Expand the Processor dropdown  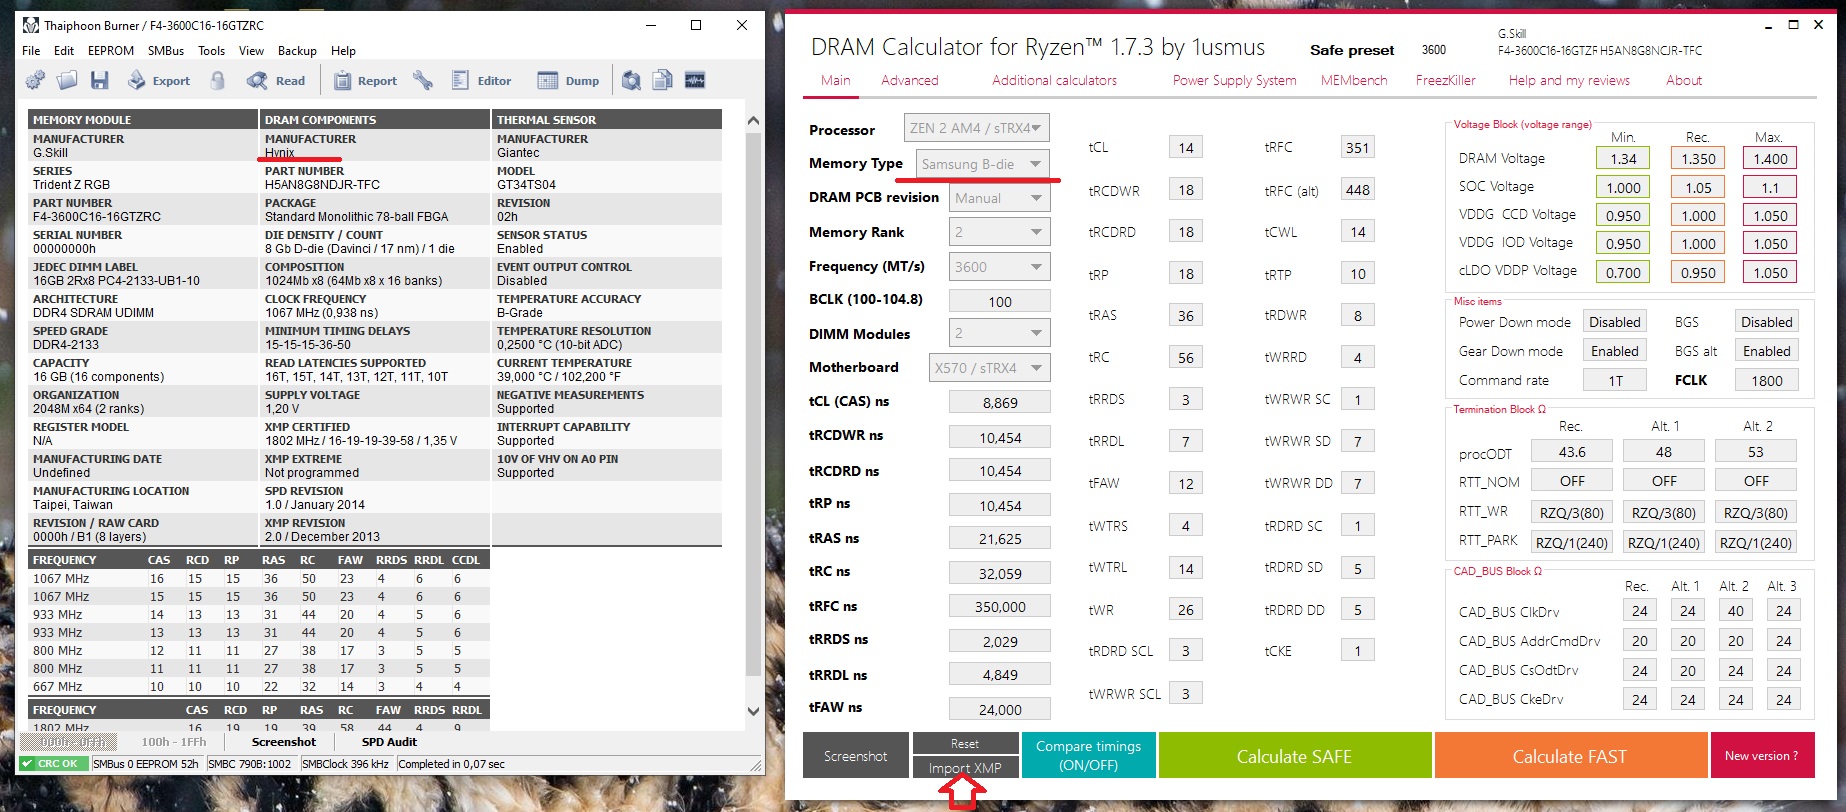tap(976, 128)
